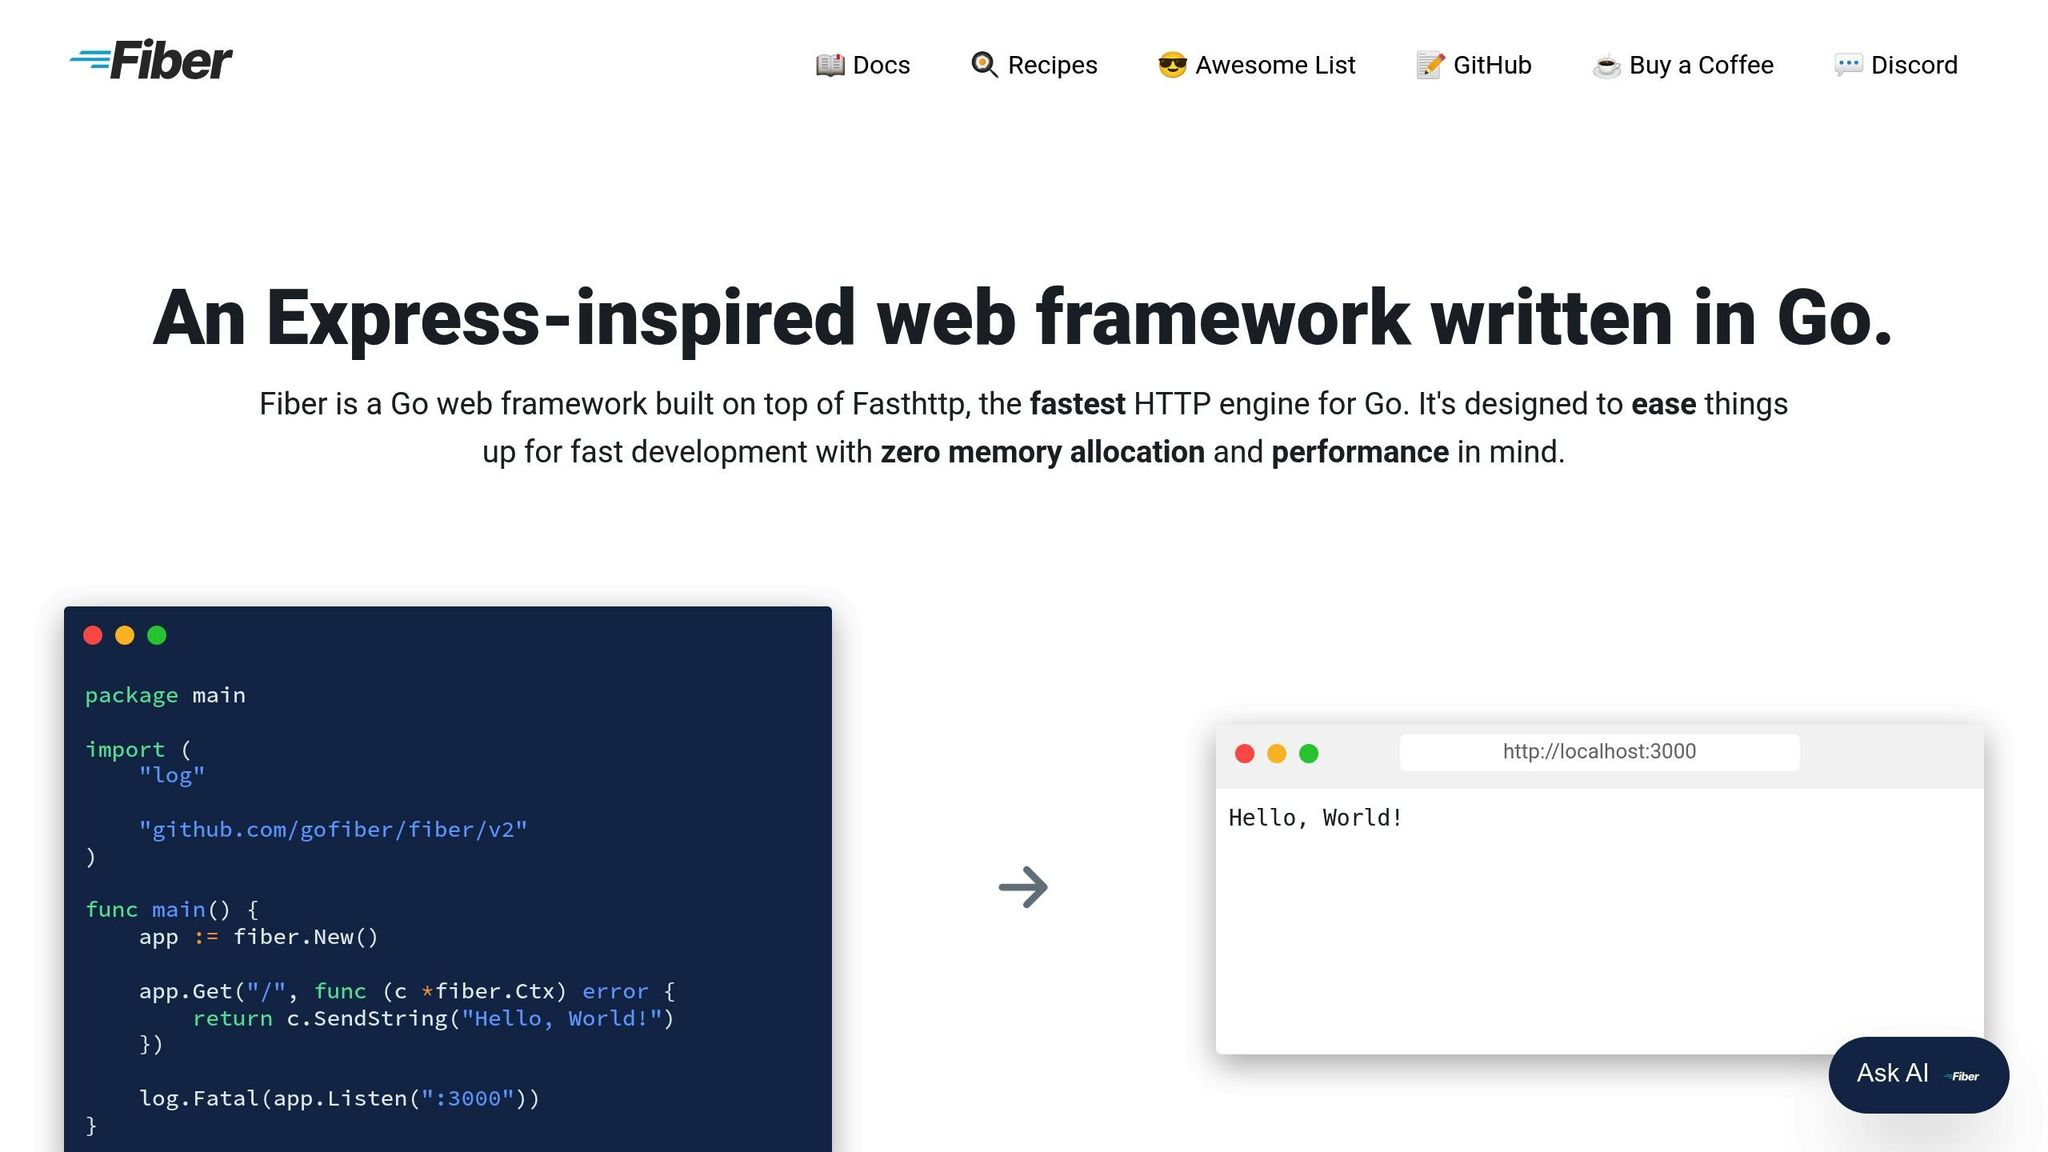Click the bold 'zero memory allocation' text

[1042, 452]
